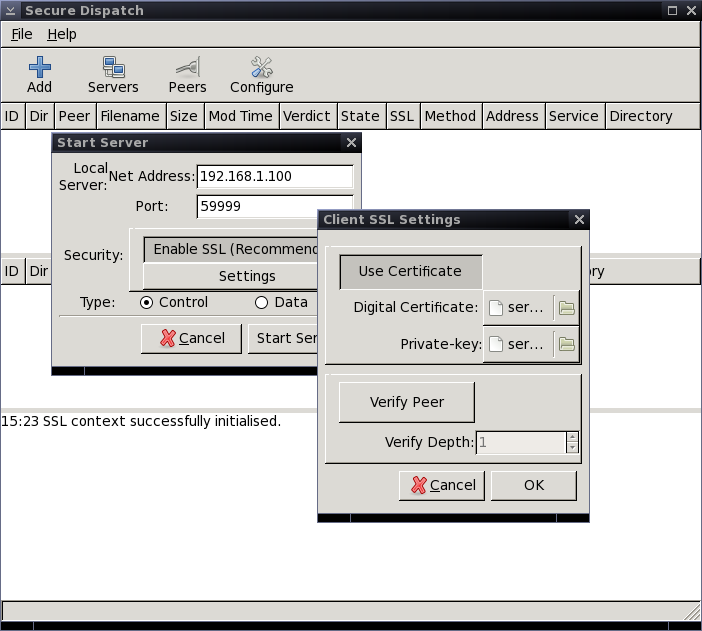Toggle Enable SSL (Recommended) button
Viewport: 702px width, 631px height.
[232, 249]
